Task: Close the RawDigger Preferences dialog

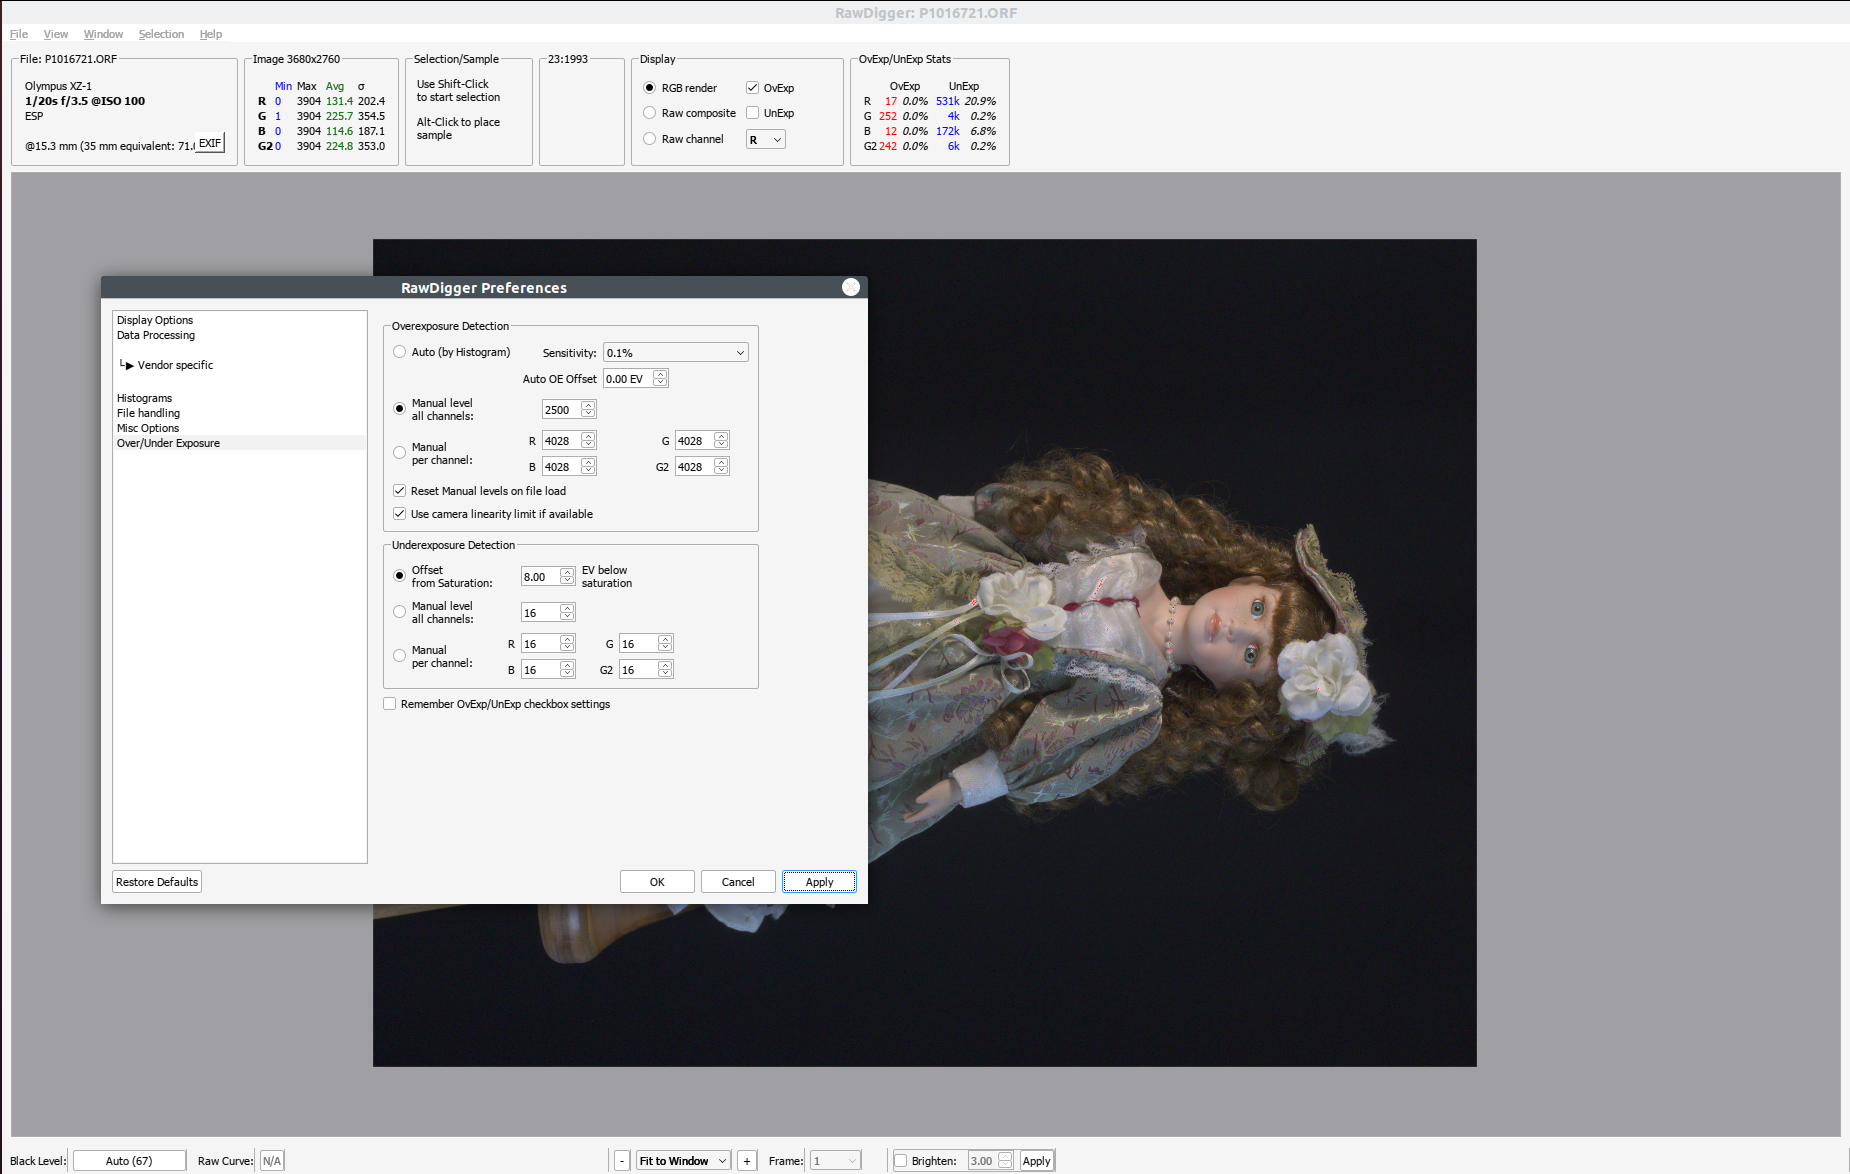Action: point(851,288)
